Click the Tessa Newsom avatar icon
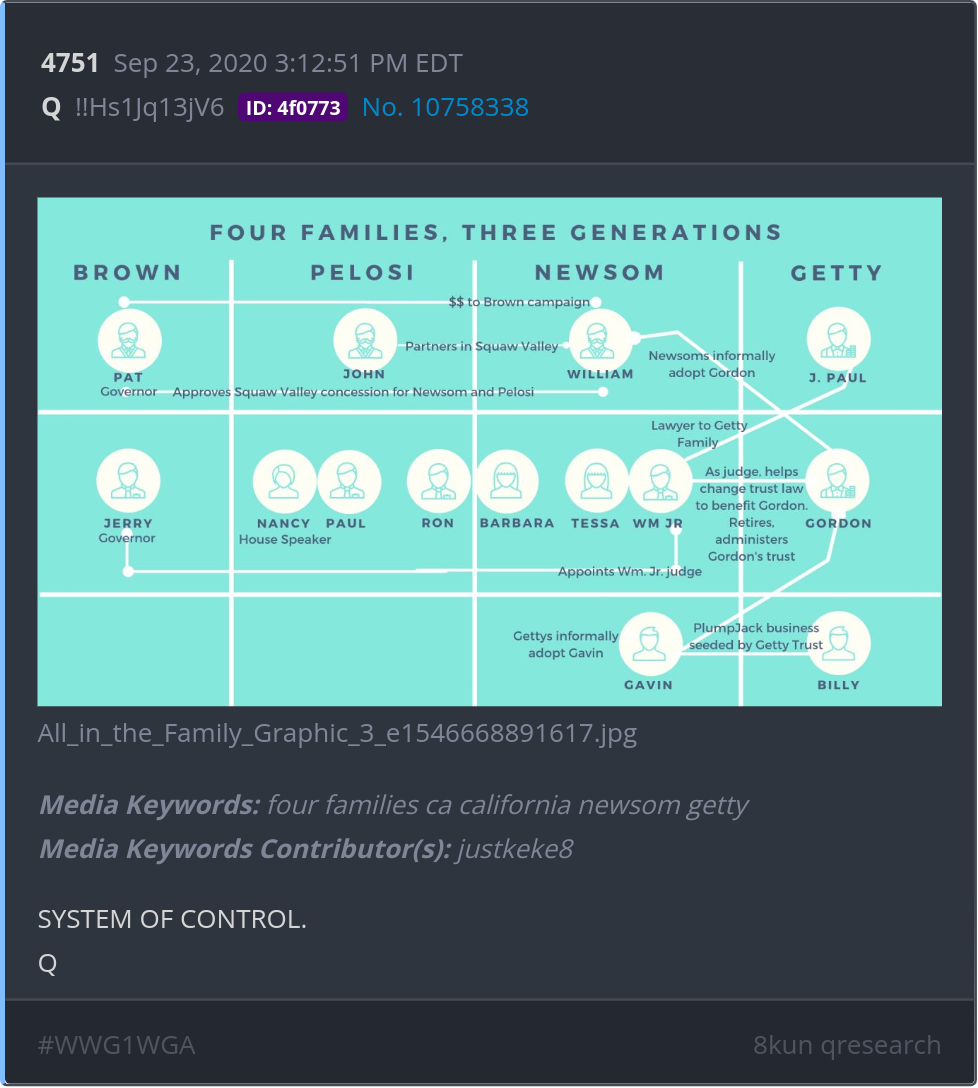 coord(597,481)
